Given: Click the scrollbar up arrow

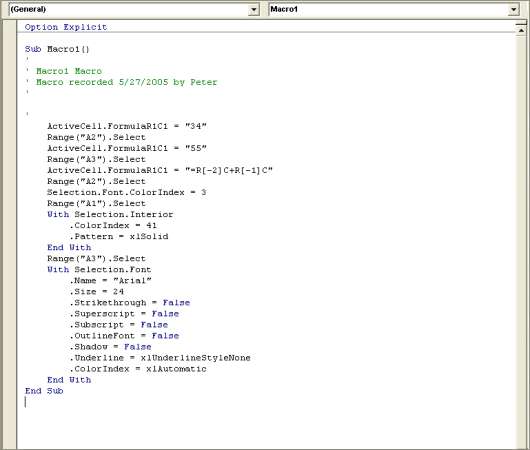Looking at the screenshot, I should tap(521, 31).
